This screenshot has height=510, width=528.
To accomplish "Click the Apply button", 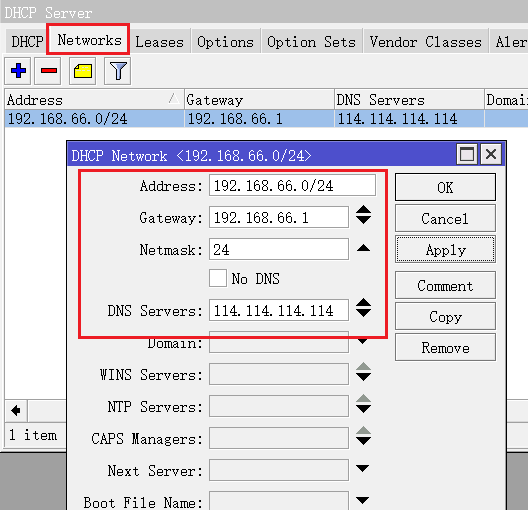I will click(445, 250).
